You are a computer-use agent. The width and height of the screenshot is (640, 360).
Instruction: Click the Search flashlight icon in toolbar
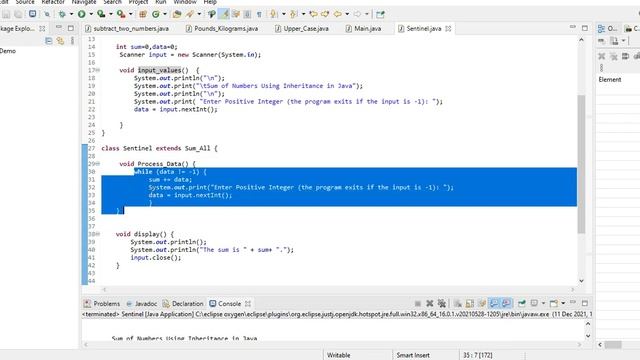click(x=190, y=14)
